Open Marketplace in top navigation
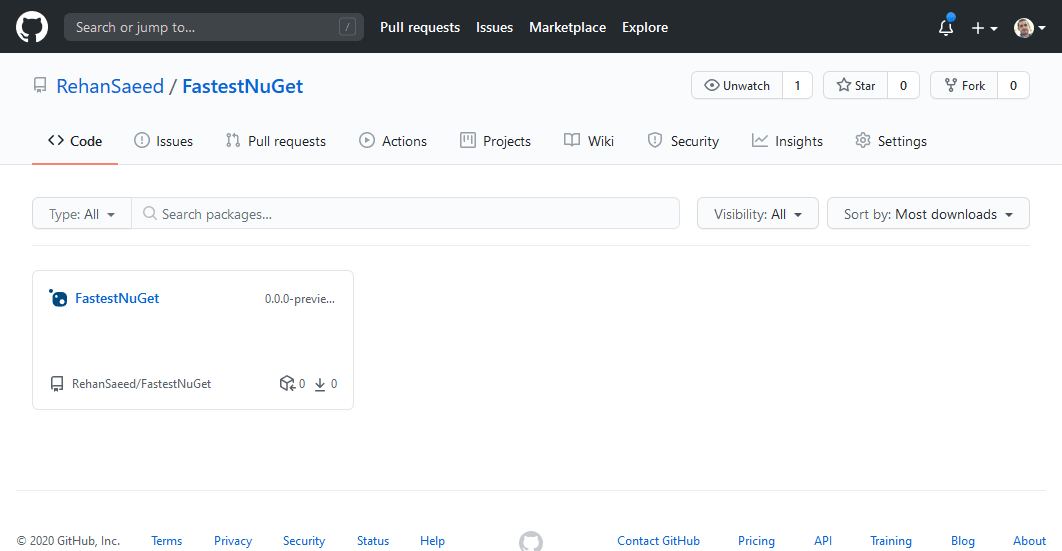This screenshot has height=551, width=1062. click(x=568, y=27)
